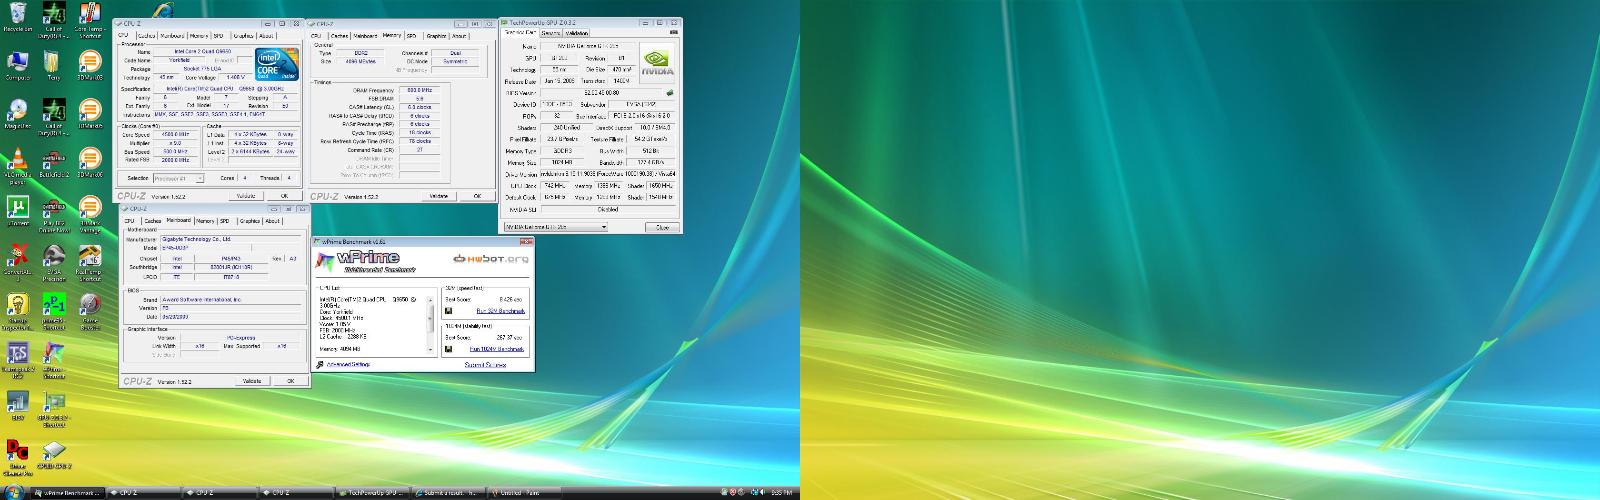Screen dimensions: 1600x500
Task: Launch wPrime shortcut on the desktop
Action: click(x=53, y=360)
